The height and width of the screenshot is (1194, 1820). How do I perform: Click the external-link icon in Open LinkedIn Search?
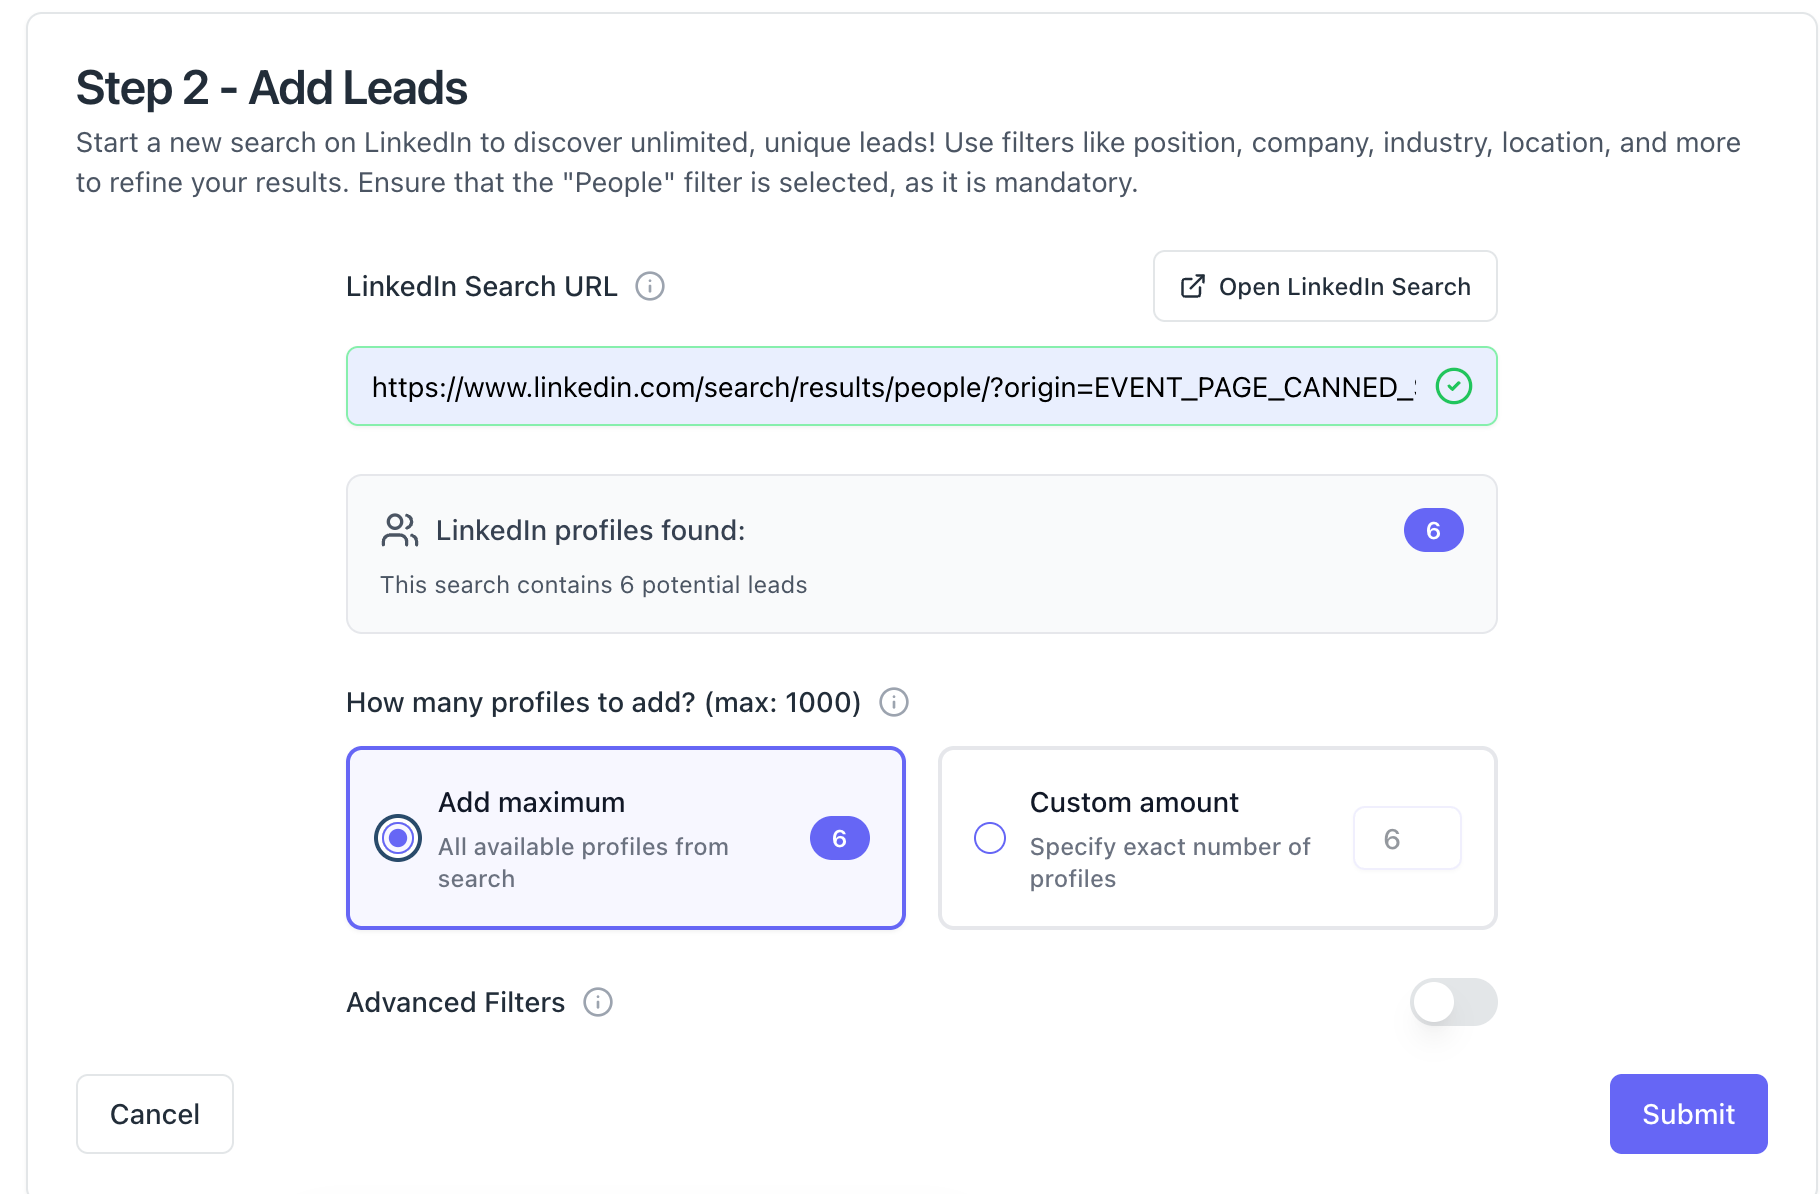[1192, 287]
